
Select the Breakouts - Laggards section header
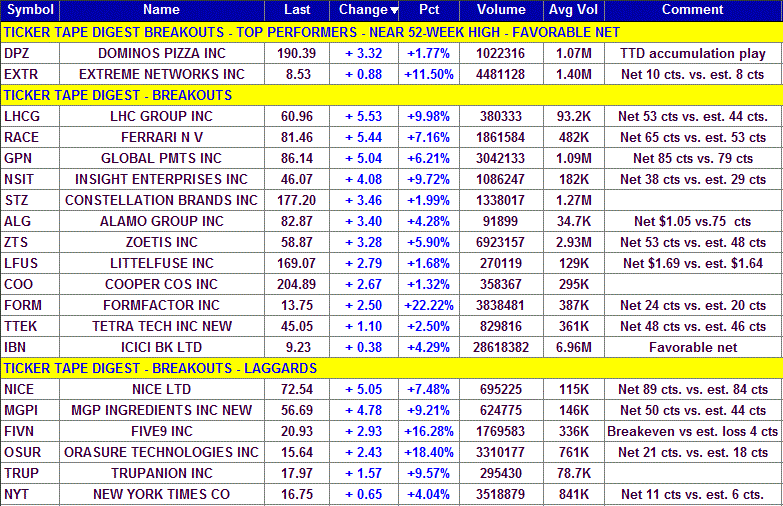392,368
